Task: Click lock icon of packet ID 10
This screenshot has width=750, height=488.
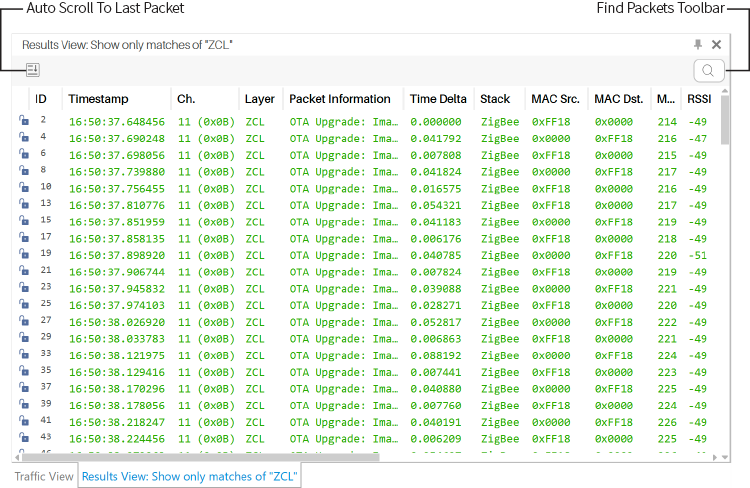Action: tap(23, 188)
